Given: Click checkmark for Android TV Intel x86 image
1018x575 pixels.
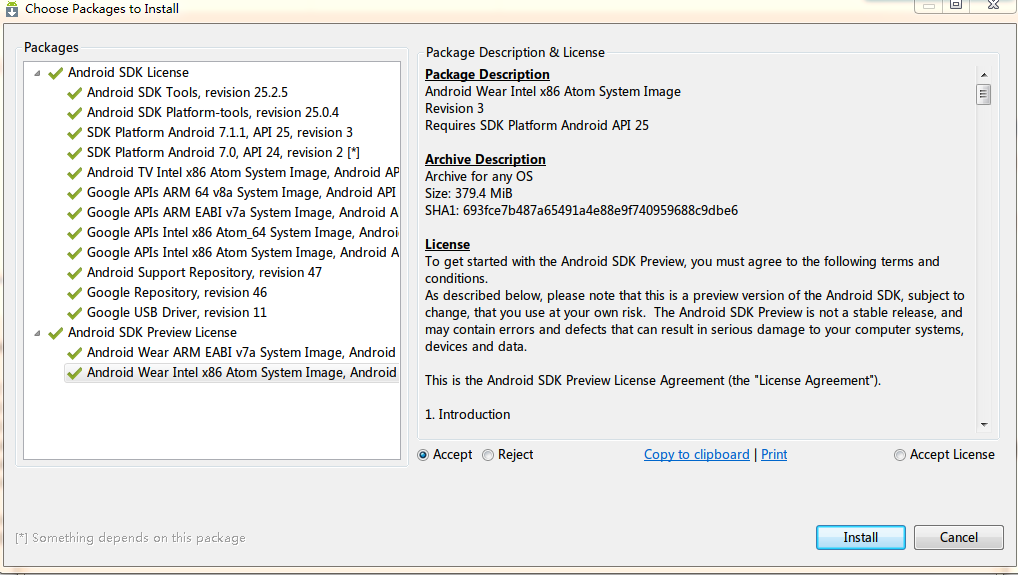Looking at the screenshot, I should [75, 173].
